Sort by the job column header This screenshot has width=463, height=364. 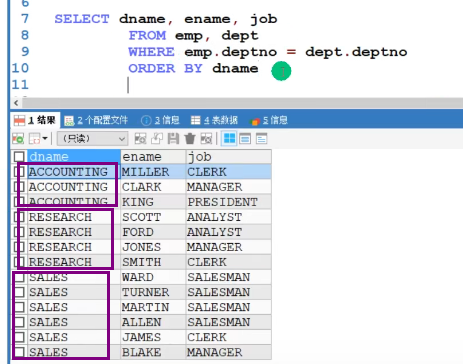(229, 157)
